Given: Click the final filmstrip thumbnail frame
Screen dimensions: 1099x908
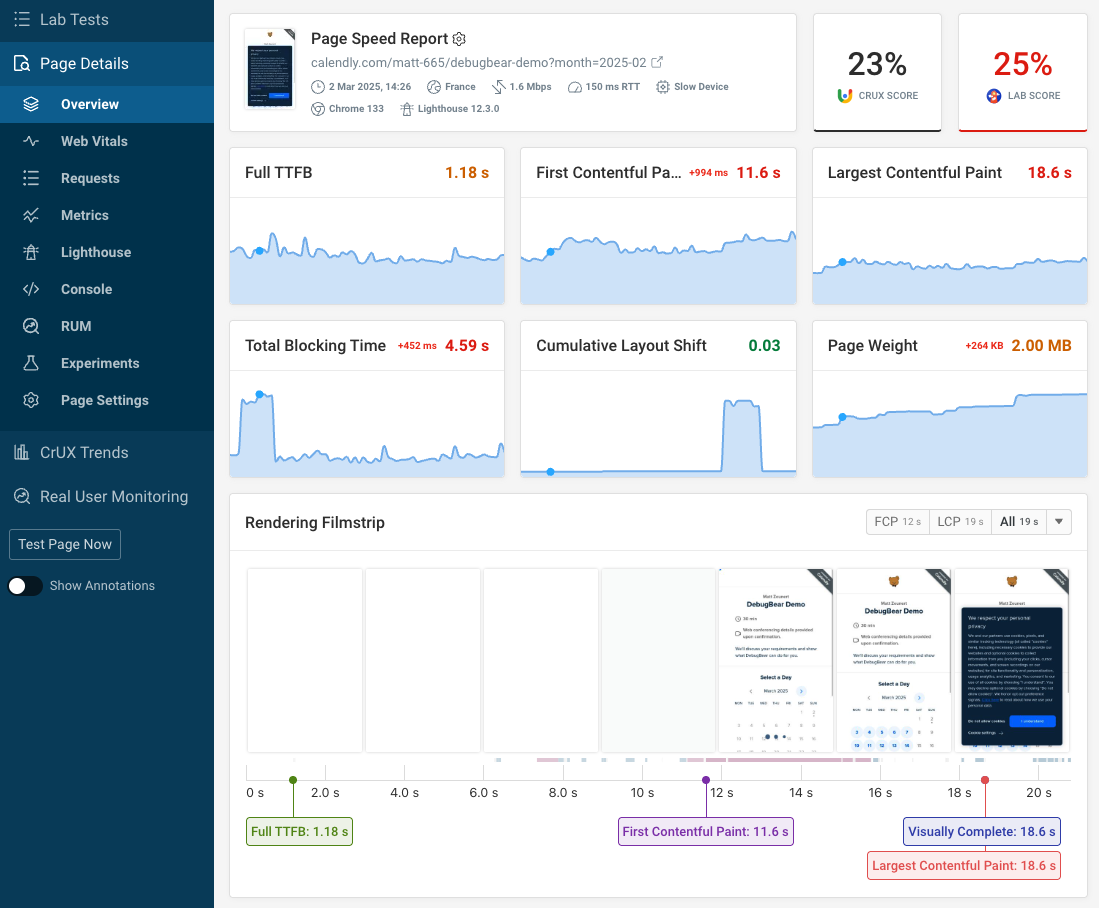Looking at the screenshot, I should pyautogui.click(x=1011, y=659).
